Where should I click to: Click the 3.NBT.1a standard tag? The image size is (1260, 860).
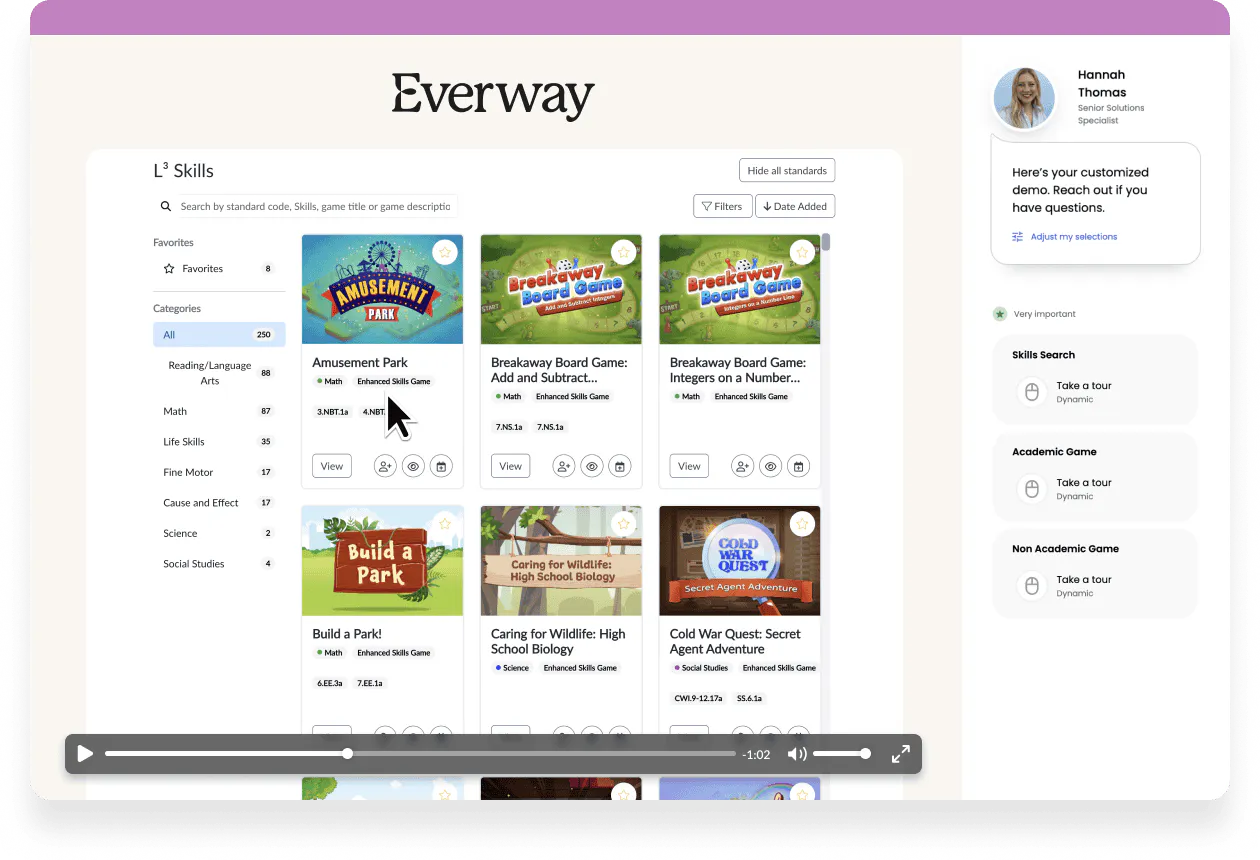click(333, 412)
